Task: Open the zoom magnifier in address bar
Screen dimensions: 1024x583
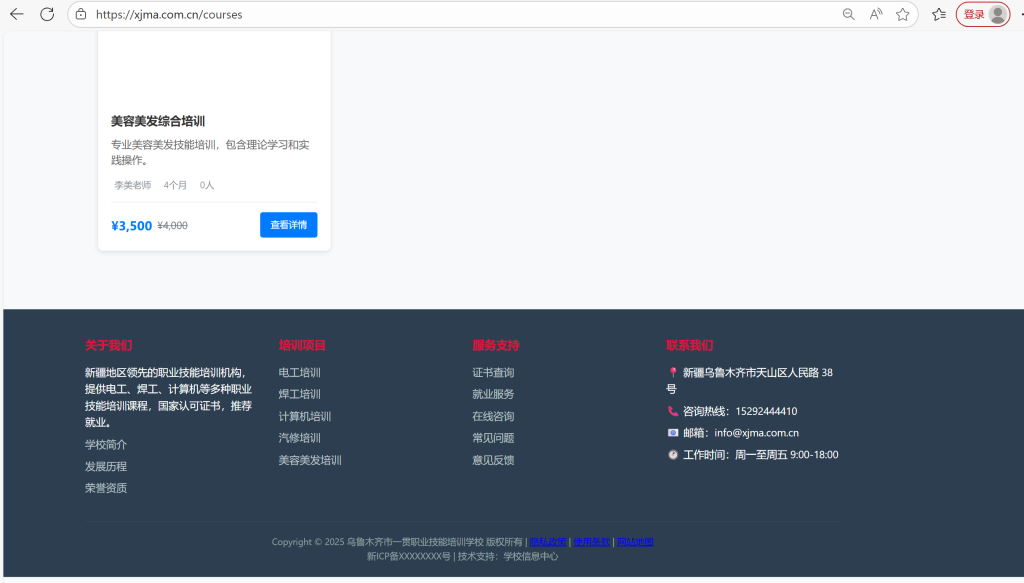Action: (848, 14)
